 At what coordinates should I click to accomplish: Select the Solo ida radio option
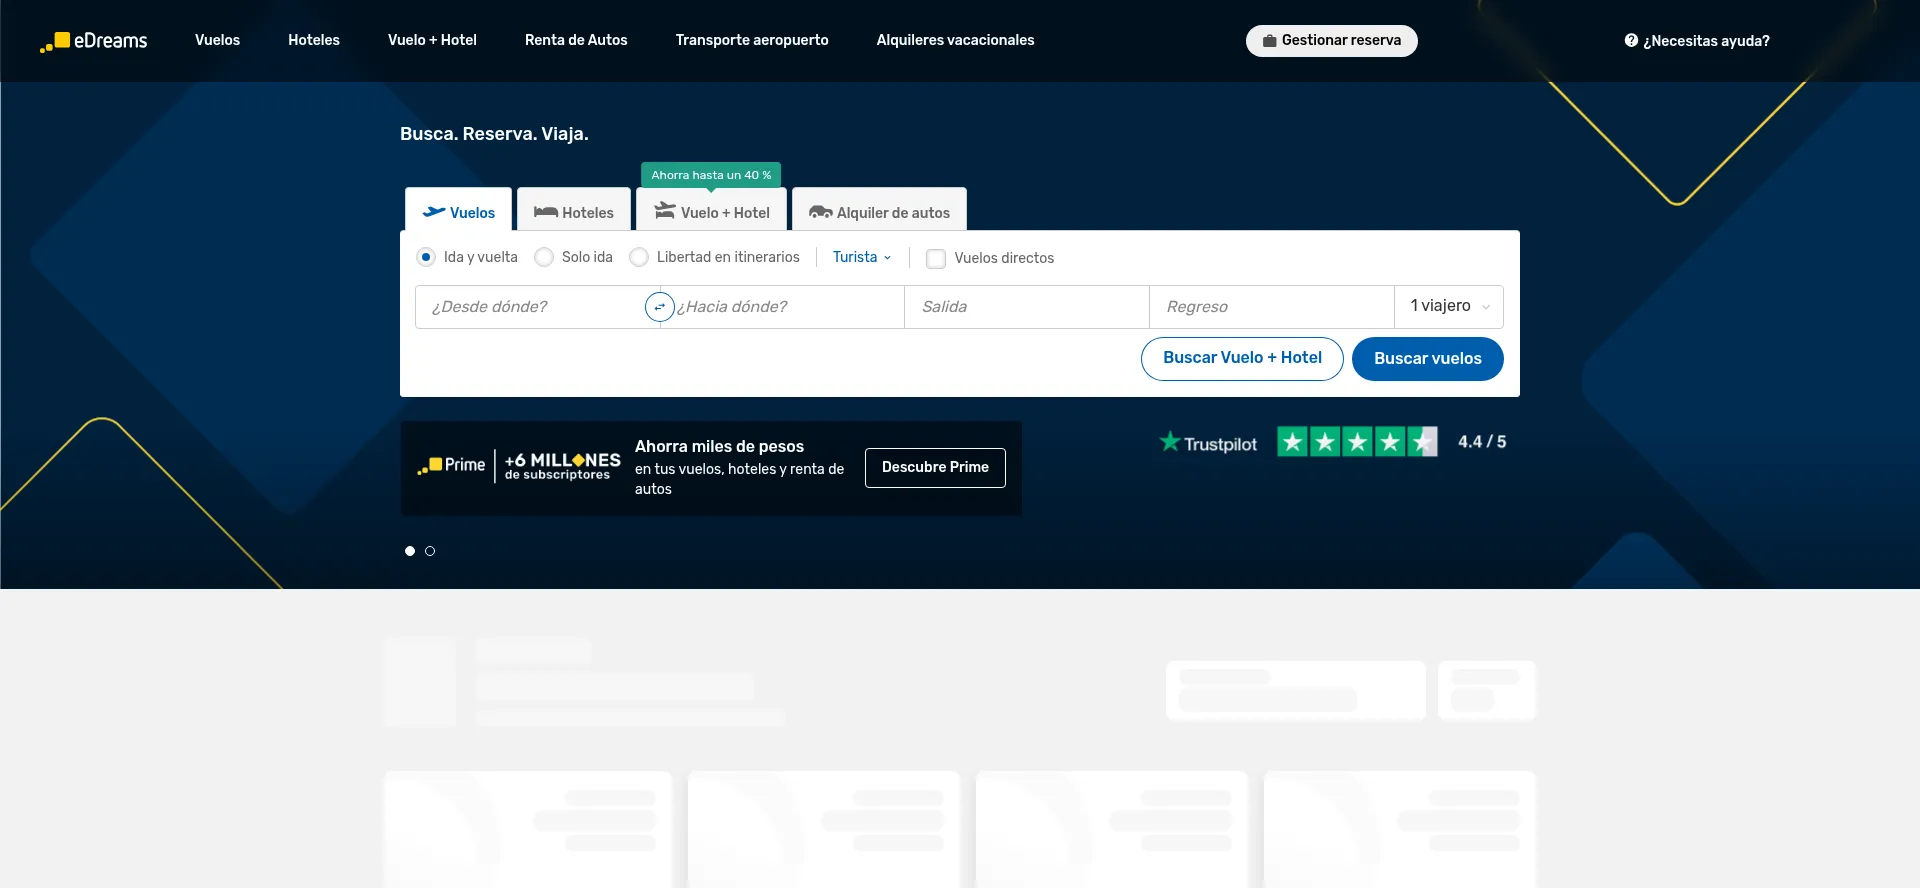coord(544,257)
